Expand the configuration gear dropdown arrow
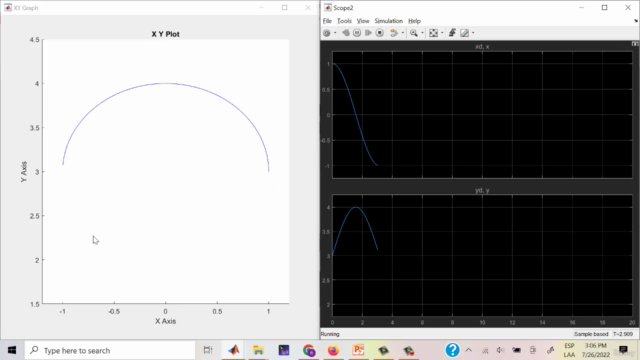 (335, 33)
